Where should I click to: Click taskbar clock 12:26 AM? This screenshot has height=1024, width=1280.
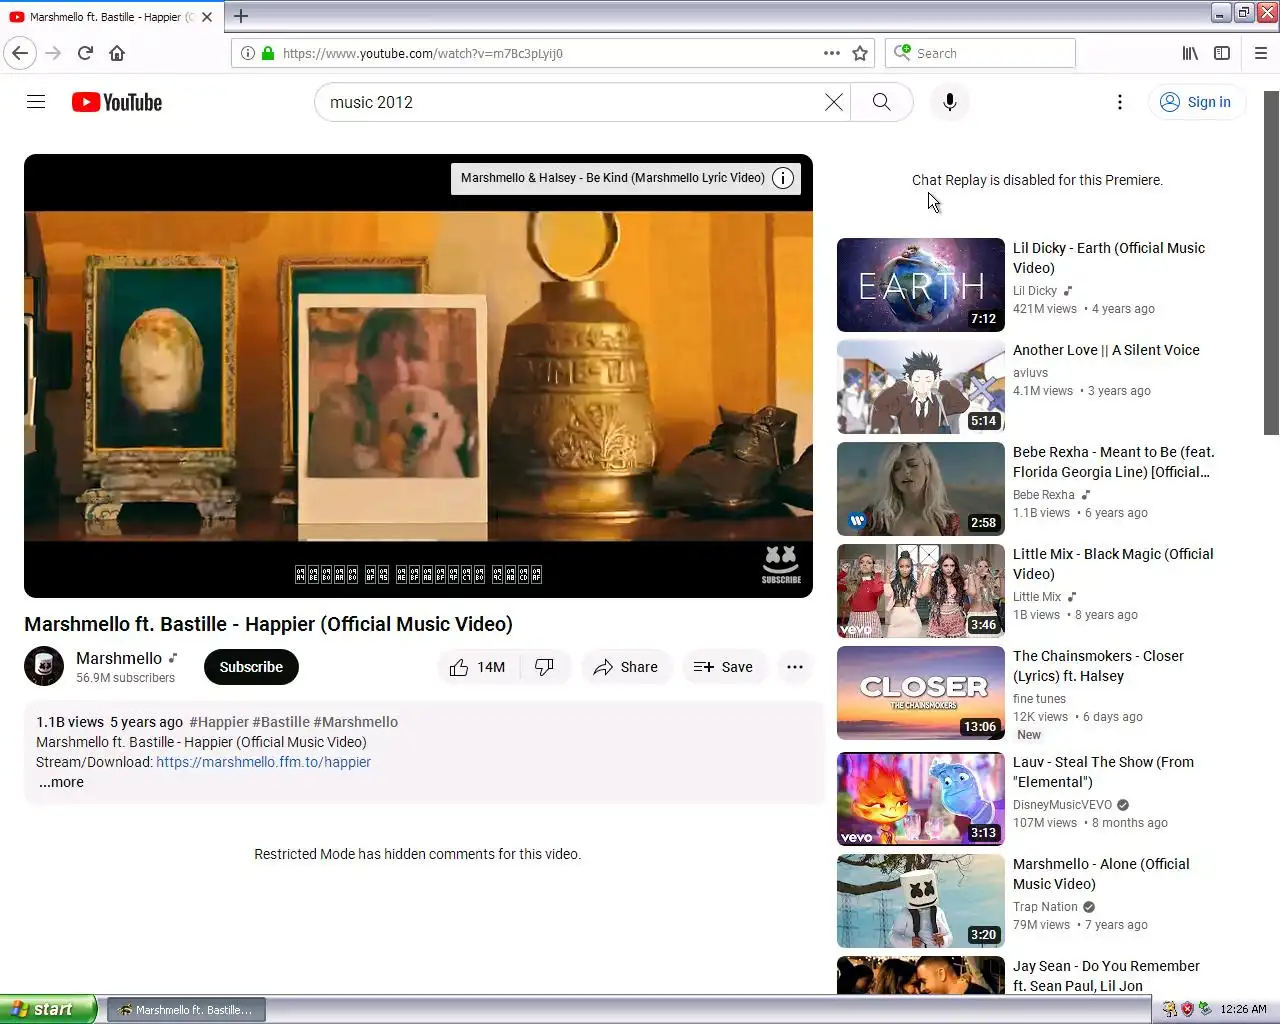pyautogui.click(x=1243, y=1009)
